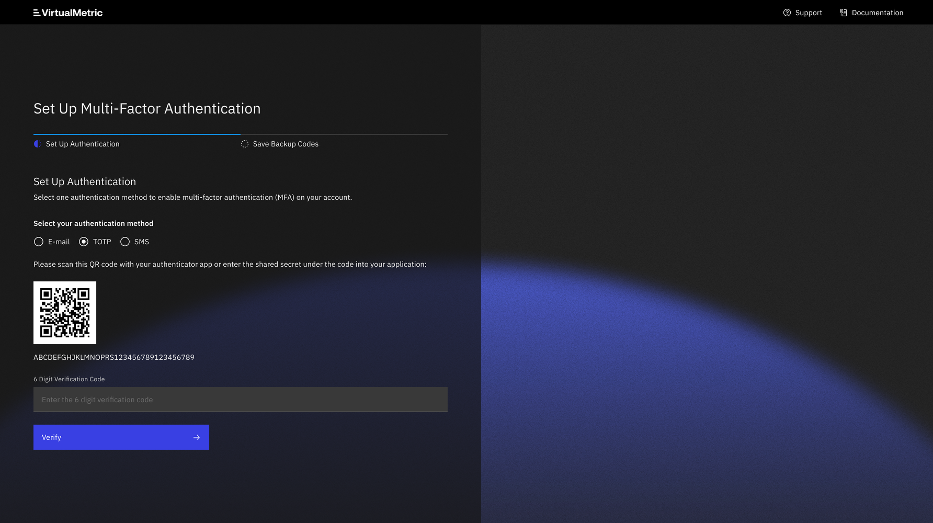Click the Set Up Authentication step indicator icon
Image resolution: width=933 pixels, height=523 pixels.
pyautogui.click(x=37, y=144)
